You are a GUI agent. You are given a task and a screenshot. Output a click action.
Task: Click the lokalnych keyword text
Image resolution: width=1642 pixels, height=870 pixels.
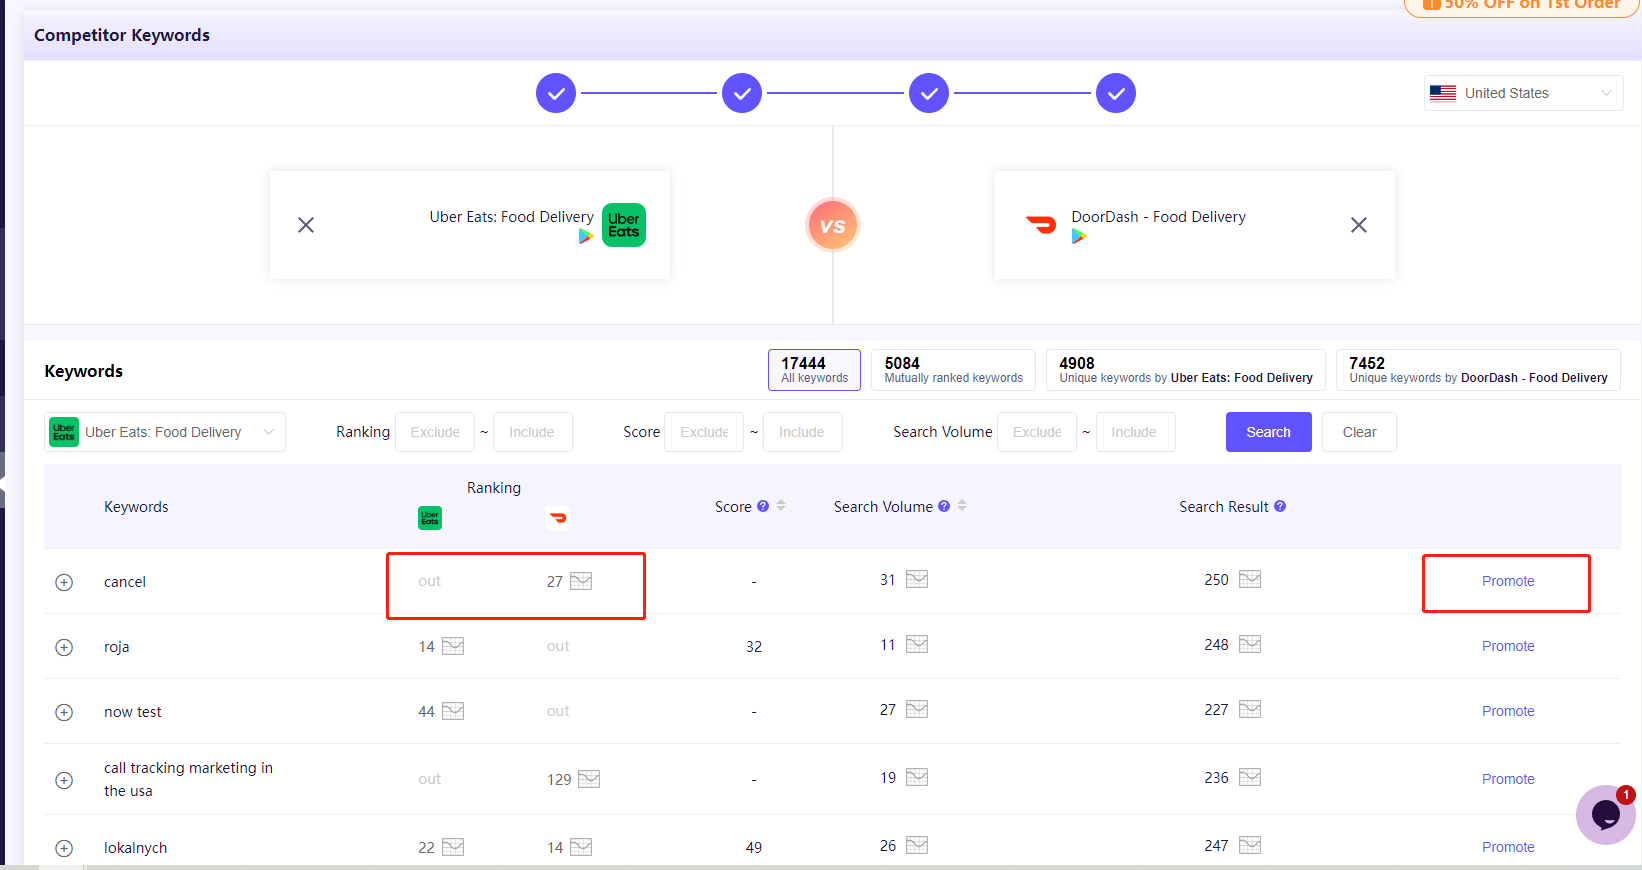pyautogui.click(x=136, y=848)
